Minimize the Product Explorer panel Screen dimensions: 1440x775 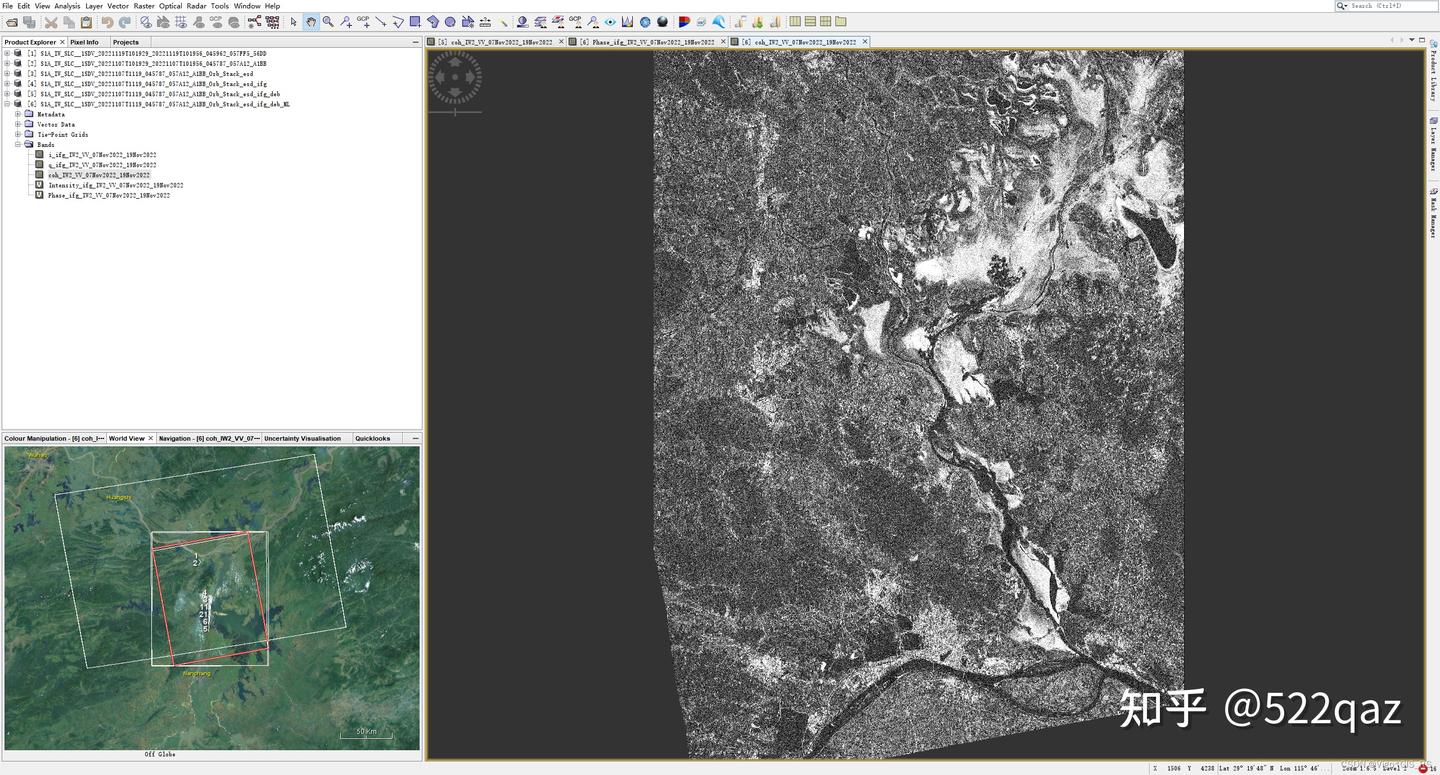point(414,42)
